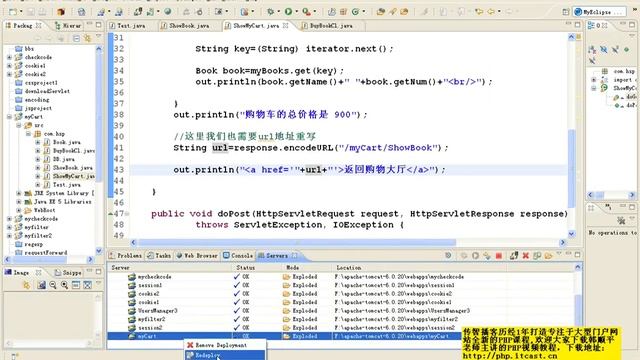Image resolution: width=640 pixels, height=360 pixels.
Task: Click the Outline view tab icon
Action: [591, 25]
